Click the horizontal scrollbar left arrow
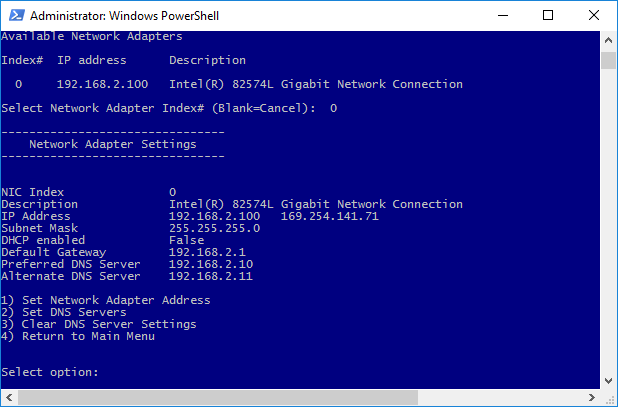 point(9,397)
